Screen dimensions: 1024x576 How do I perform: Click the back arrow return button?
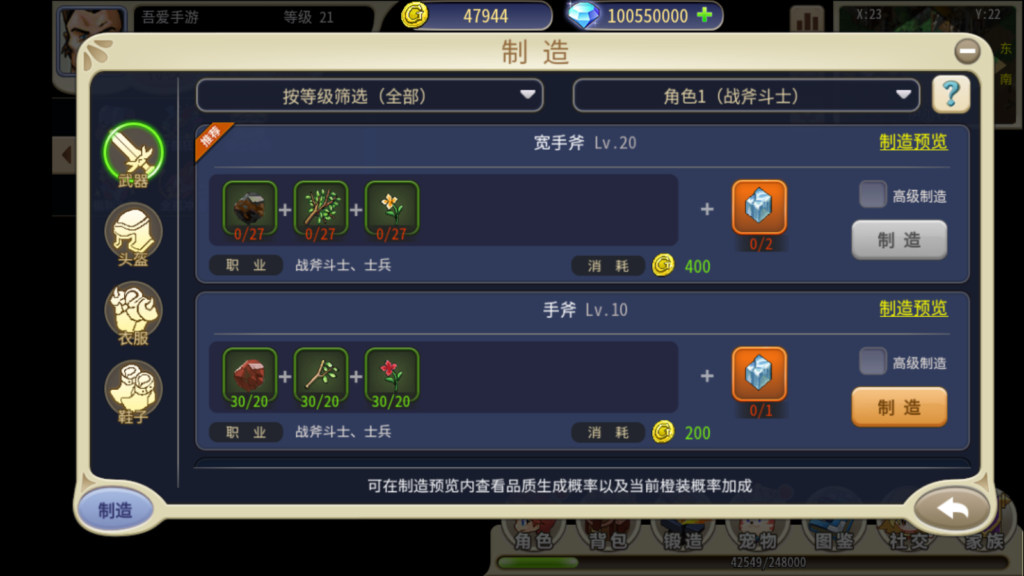coord(952,509)
